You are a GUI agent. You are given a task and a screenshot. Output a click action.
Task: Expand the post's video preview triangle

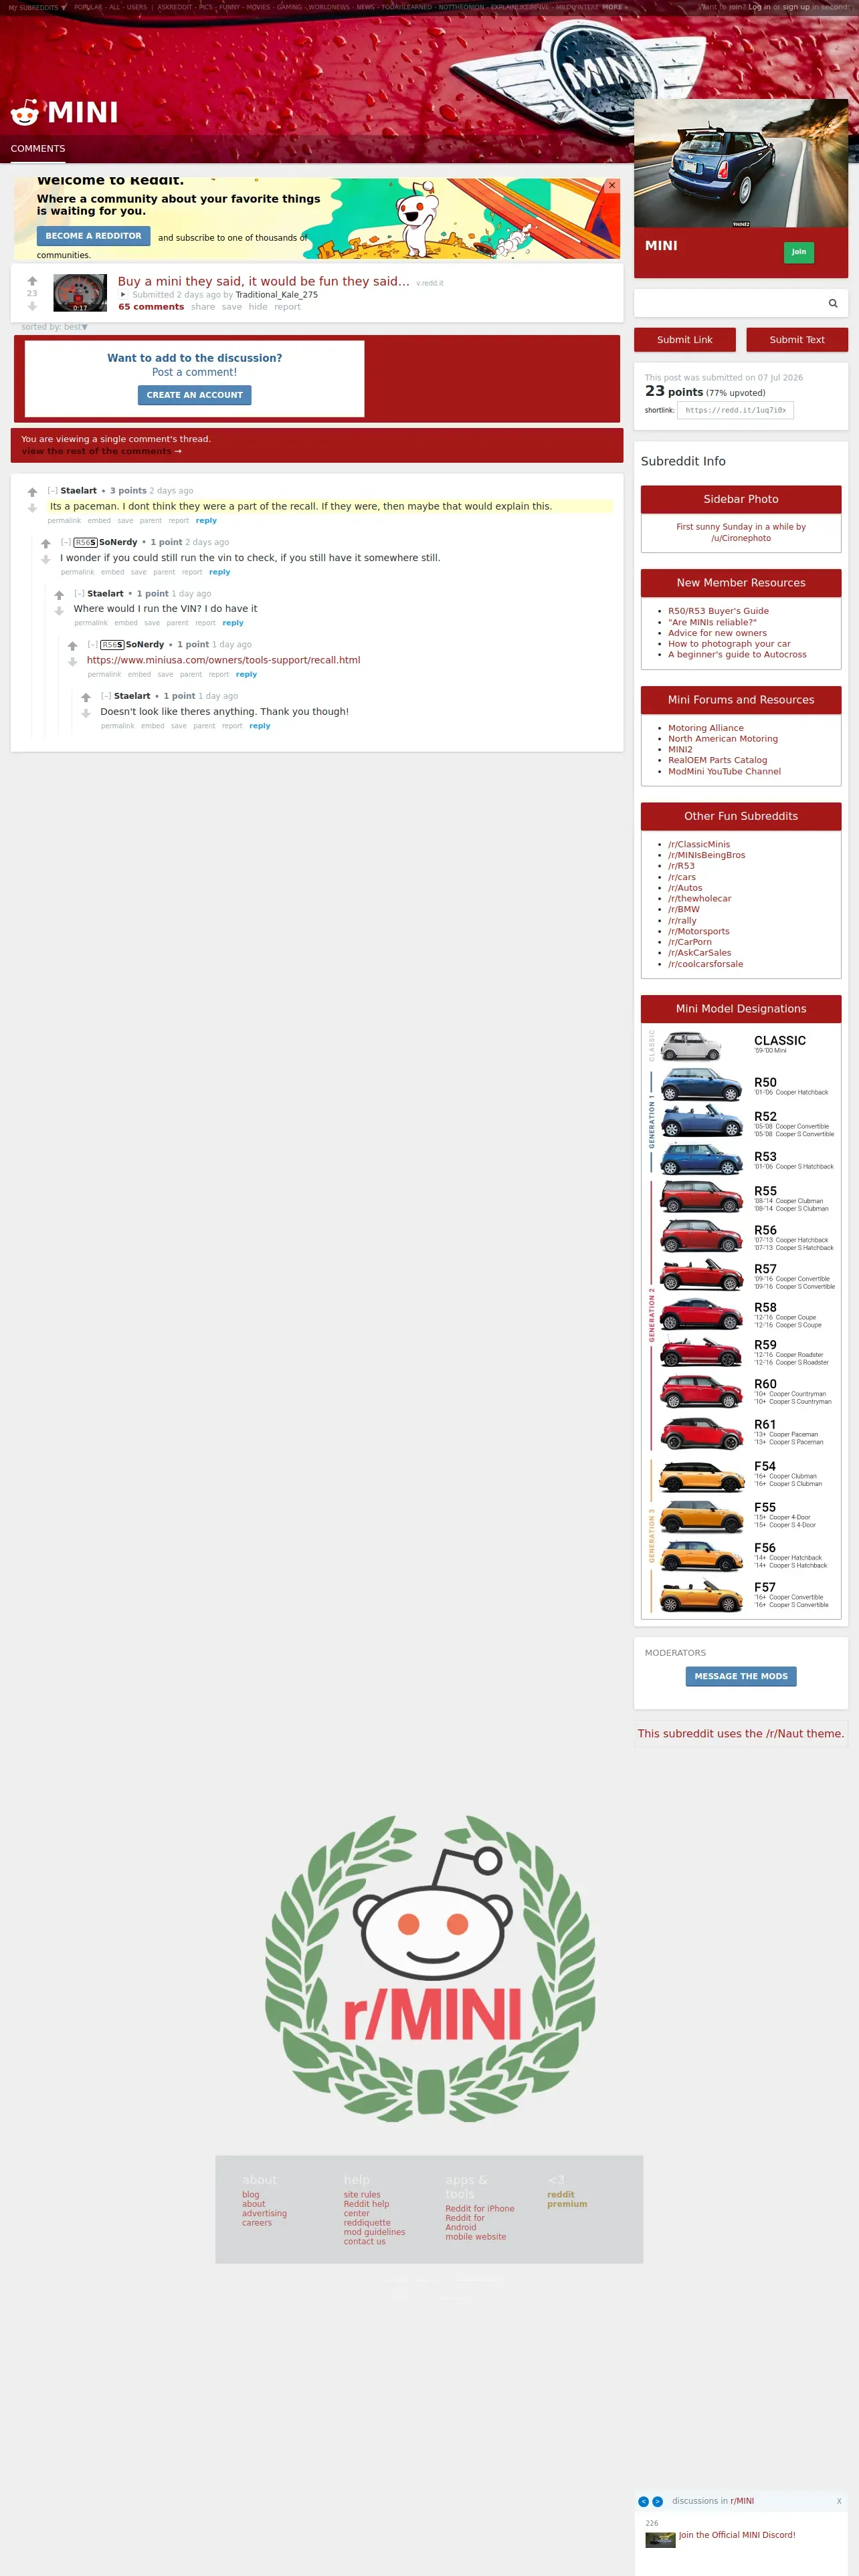pyautogui.click(x=123, y=295)
